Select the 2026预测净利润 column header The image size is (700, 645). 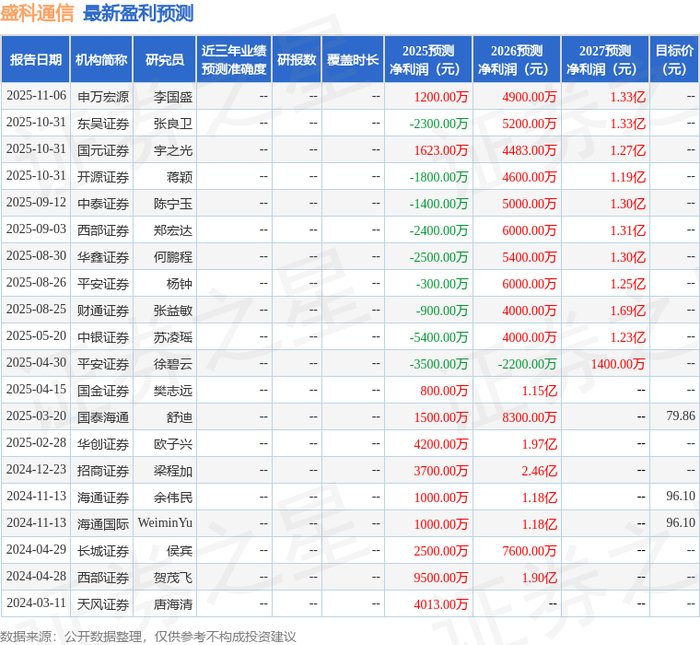click(517, 59)
